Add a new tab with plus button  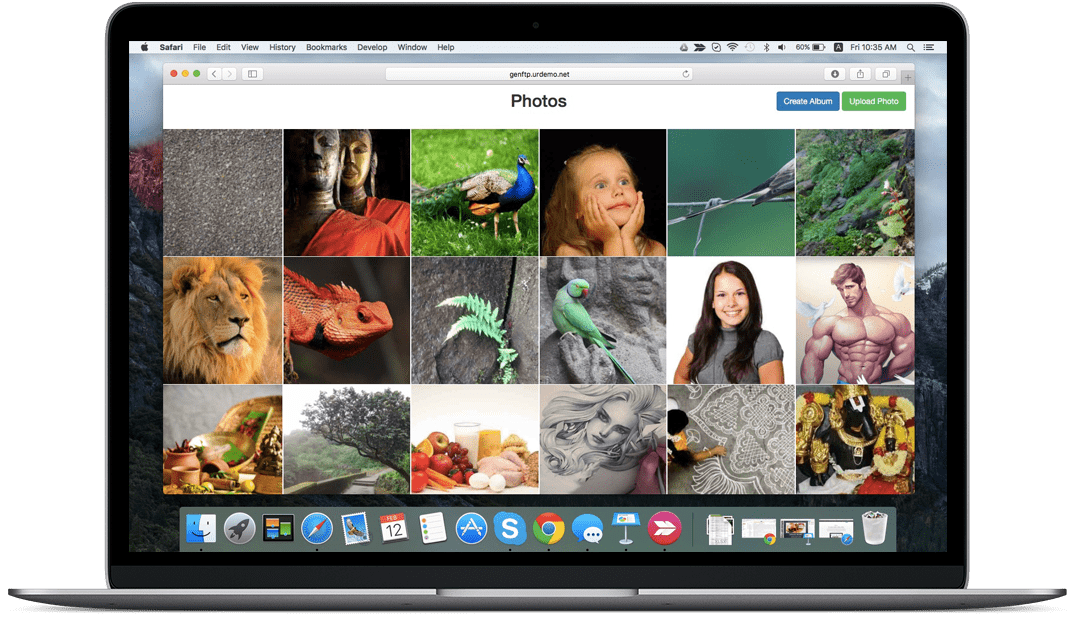[x=907, y=77]
